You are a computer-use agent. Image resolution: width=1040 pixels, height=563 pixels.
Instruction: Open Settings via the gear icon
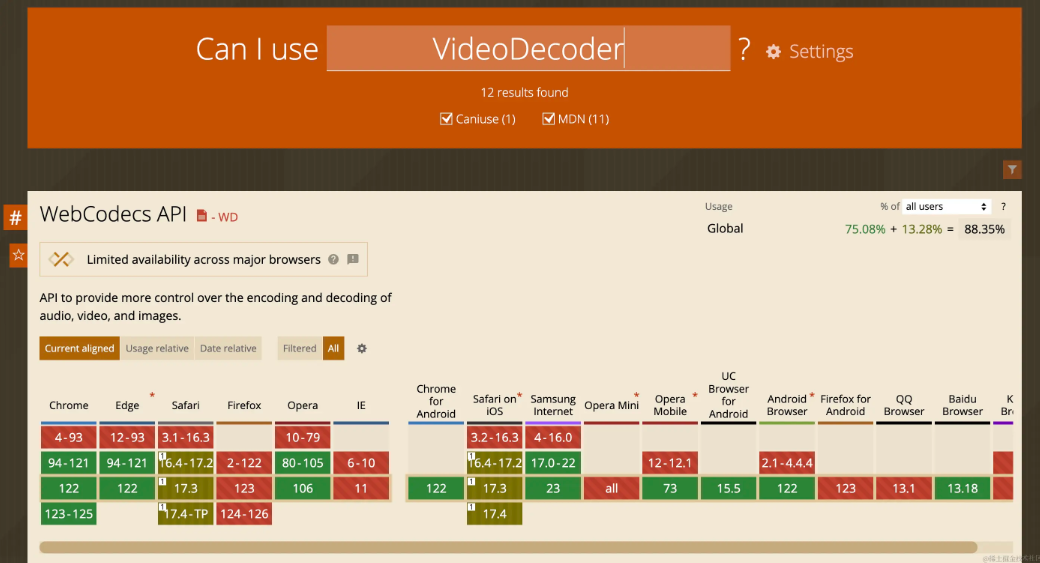tap(773, 52)
